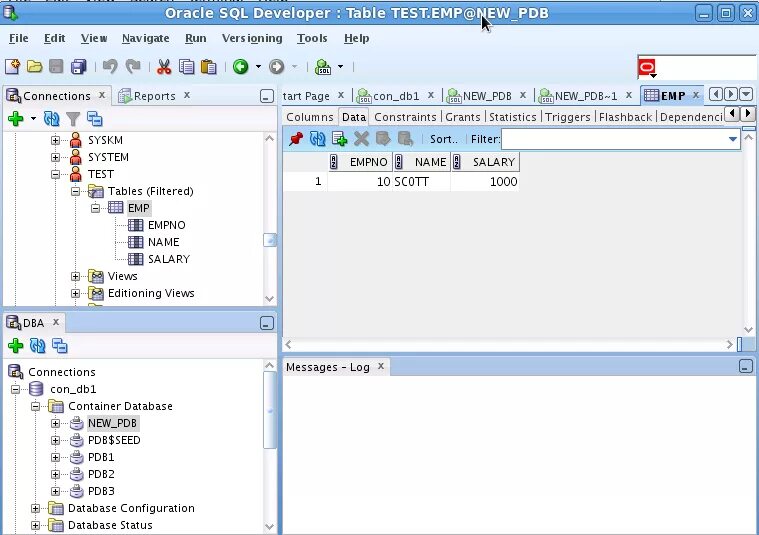Click the Redo toolbar icon
Viewport: 759px width, 535px height.
[133, 66]
